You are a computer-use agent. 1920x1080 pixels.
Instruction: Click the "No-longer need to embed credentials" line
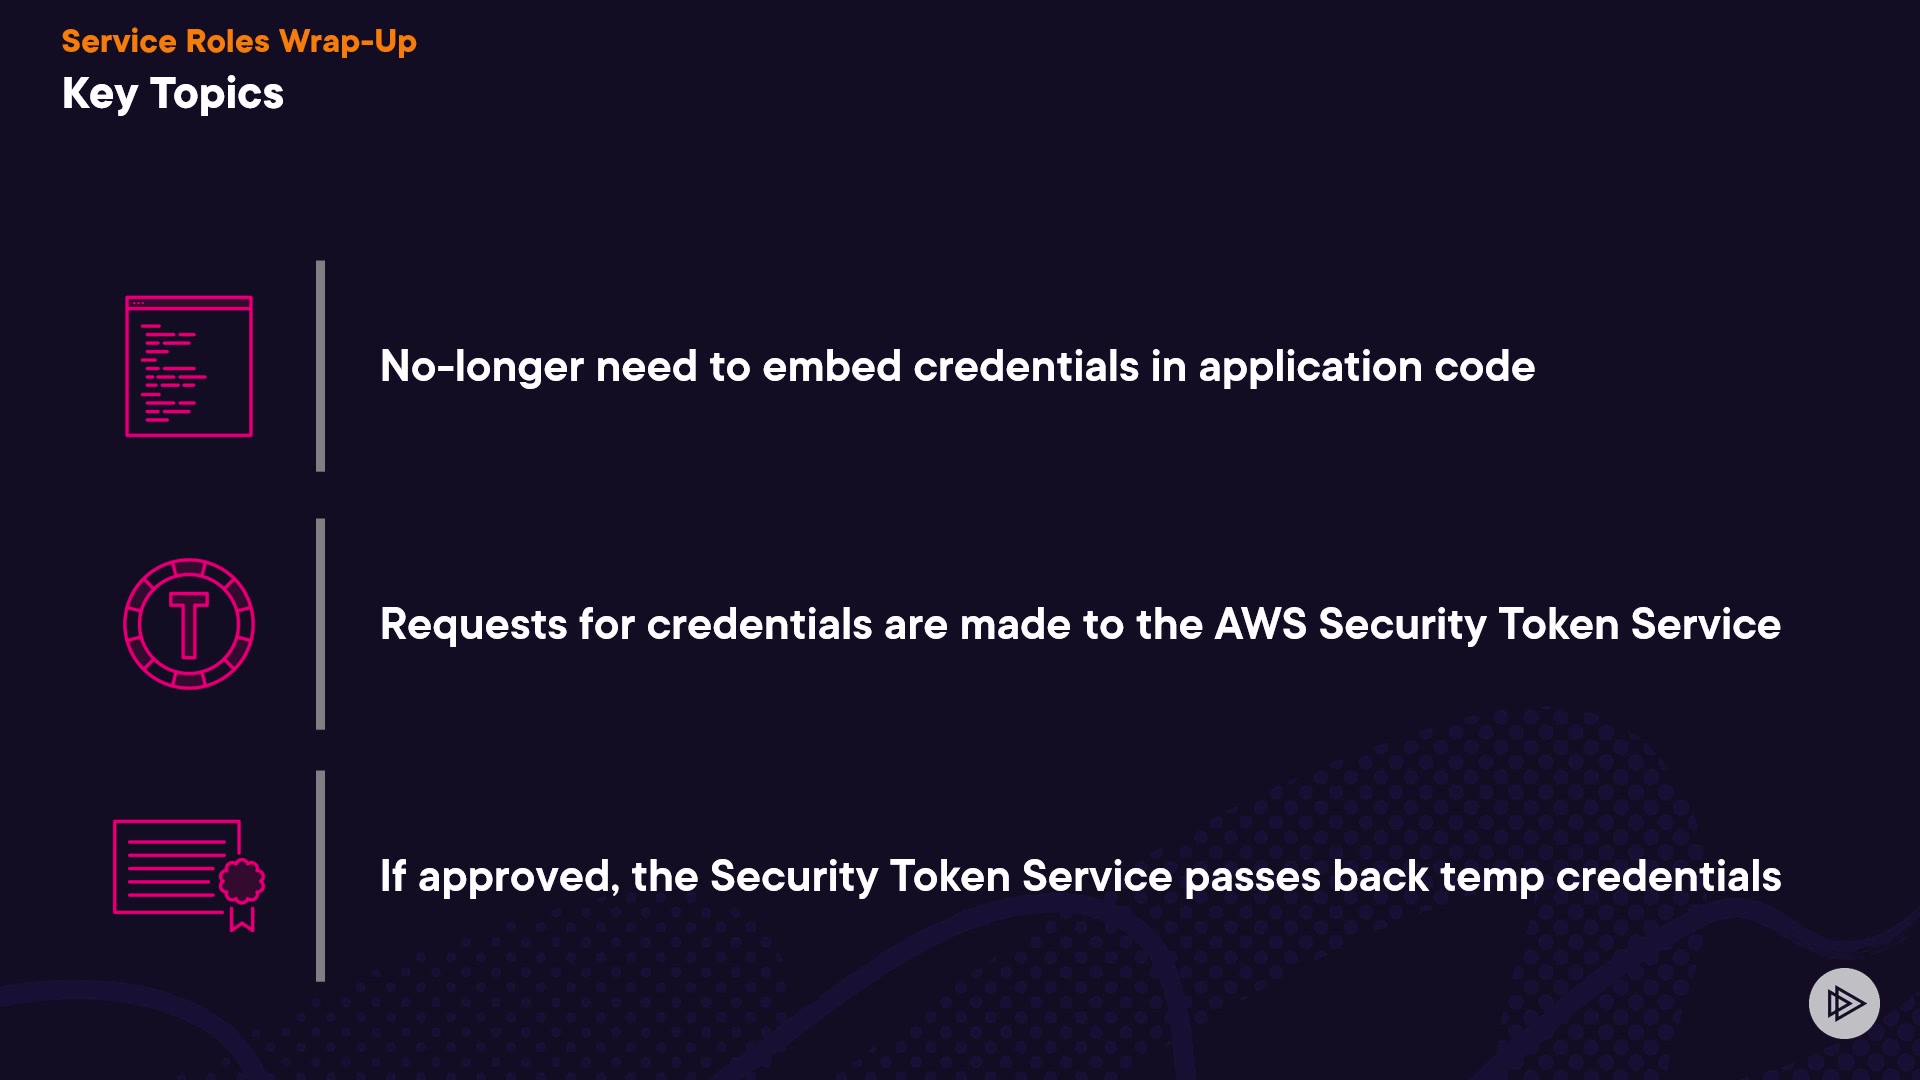(x=957, y=366)
